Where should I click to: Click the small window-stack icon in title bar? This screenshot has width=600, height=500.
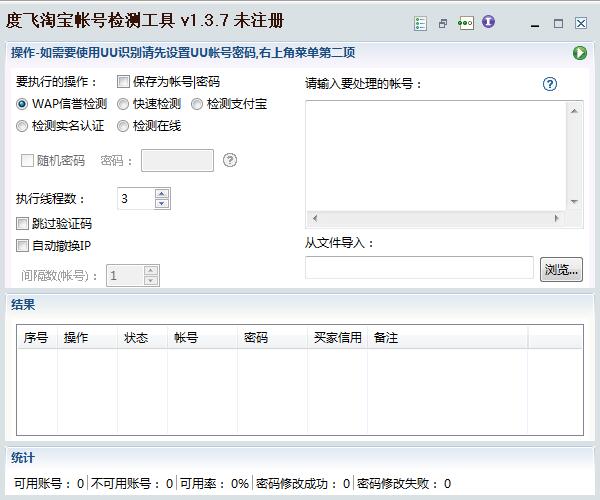(x=443, y=24)
